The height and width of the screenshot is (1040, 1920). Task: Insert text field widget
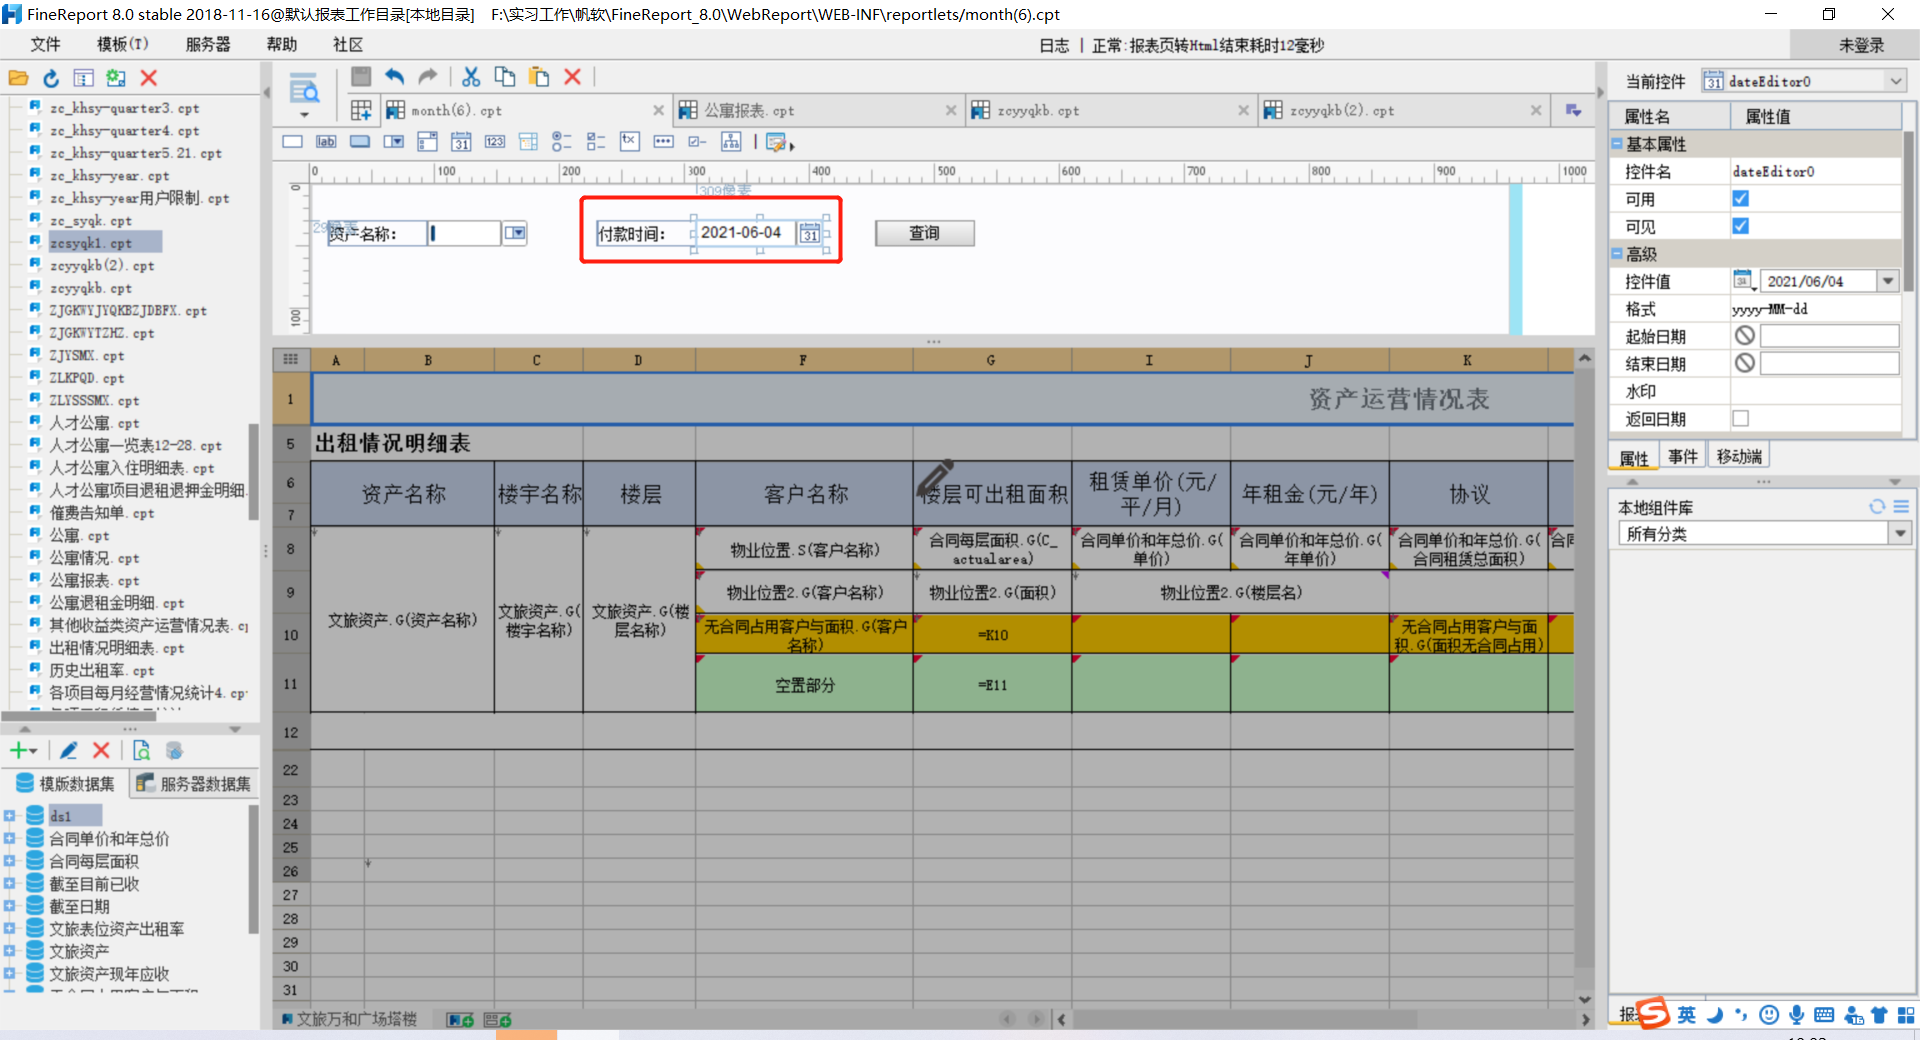tap(292, 142)
